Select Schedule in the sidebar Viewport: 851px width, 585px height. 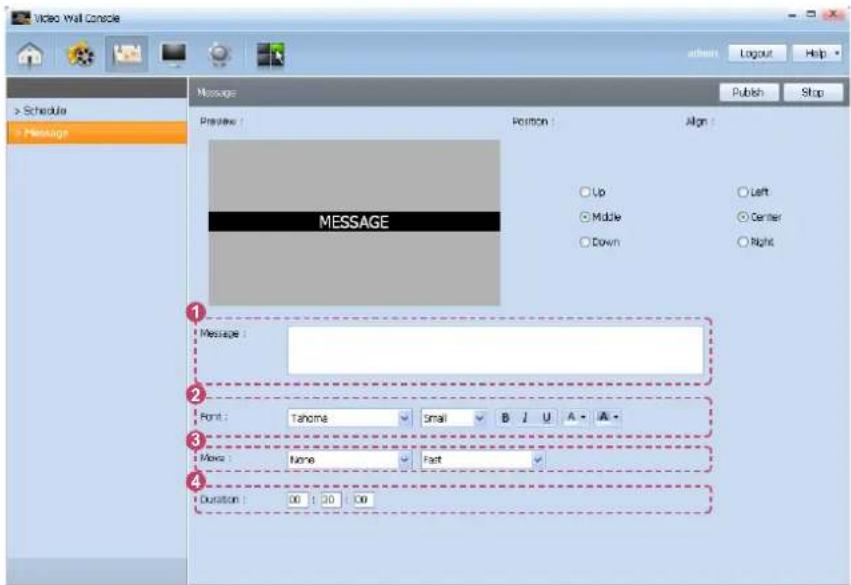click(97, 111)
